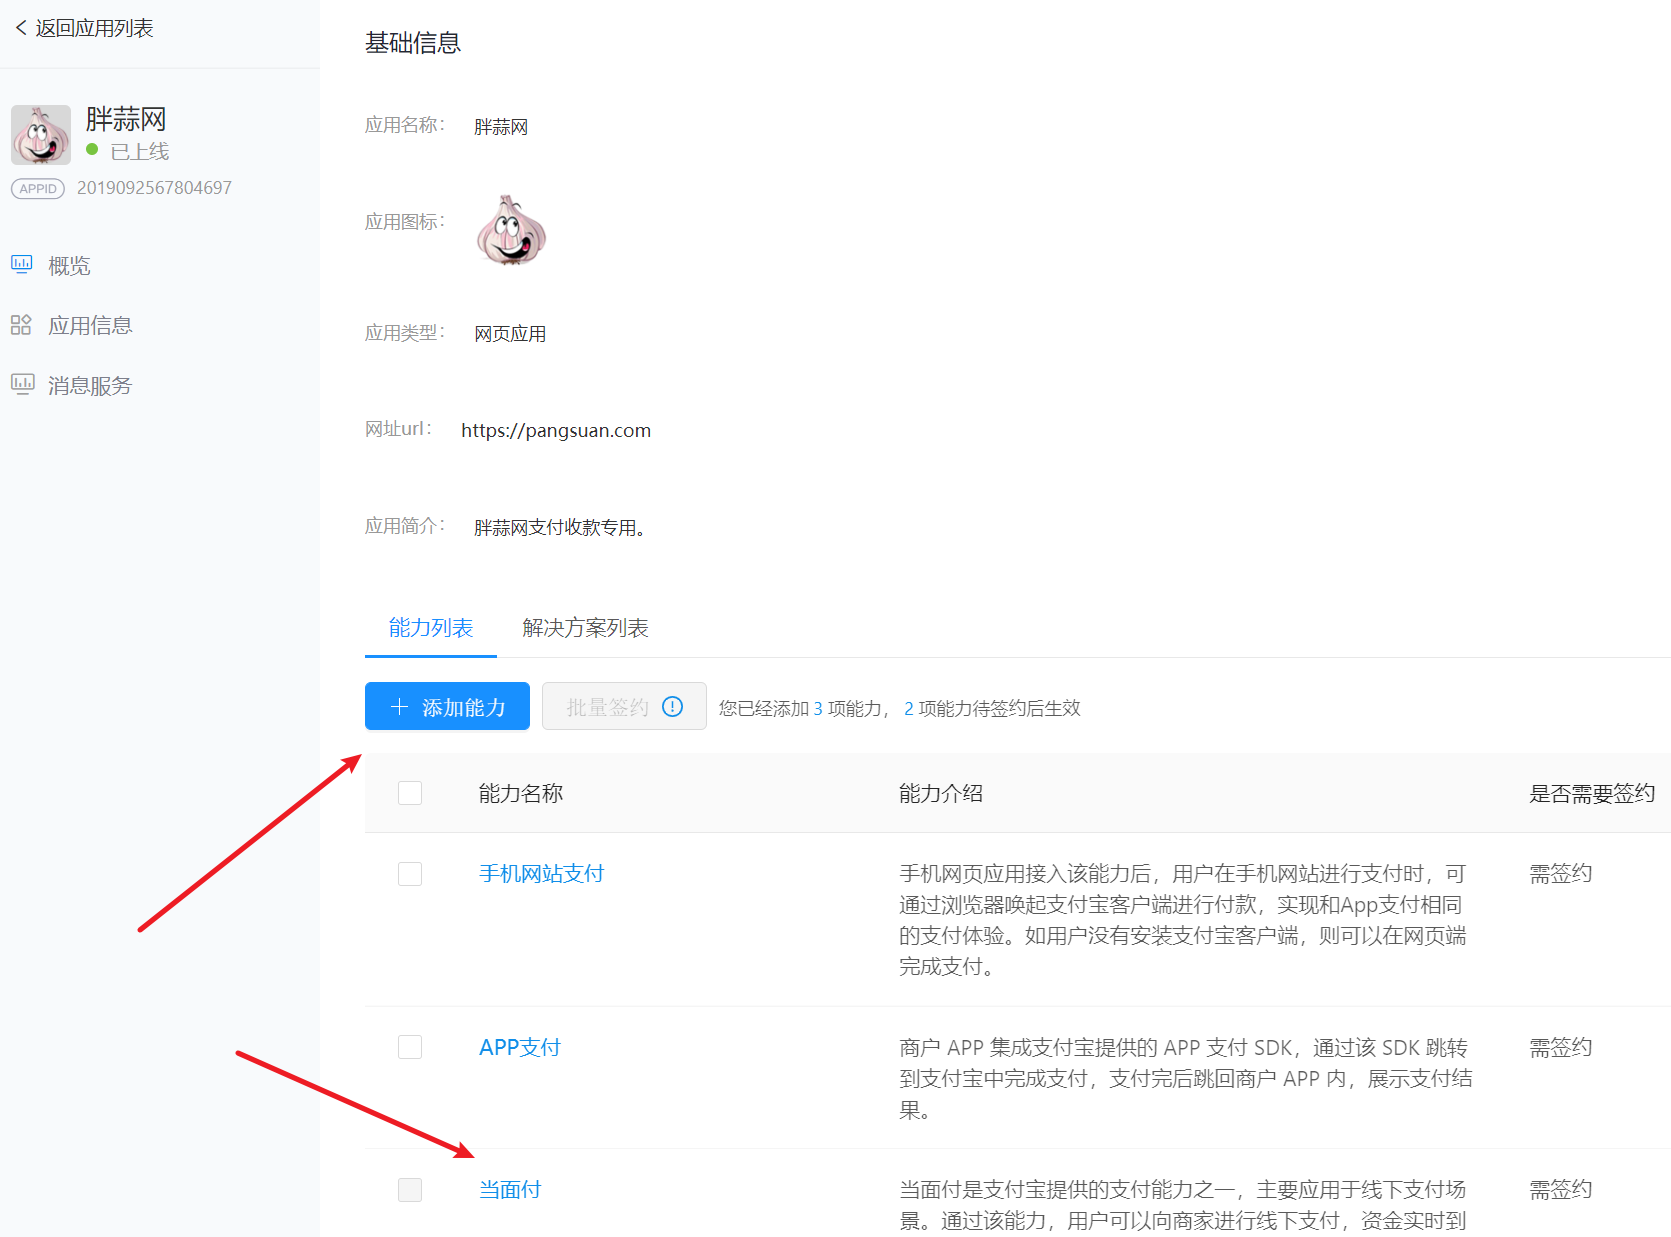
Task: Click the back arrow to app list
Action: click(x=21, y=28)
